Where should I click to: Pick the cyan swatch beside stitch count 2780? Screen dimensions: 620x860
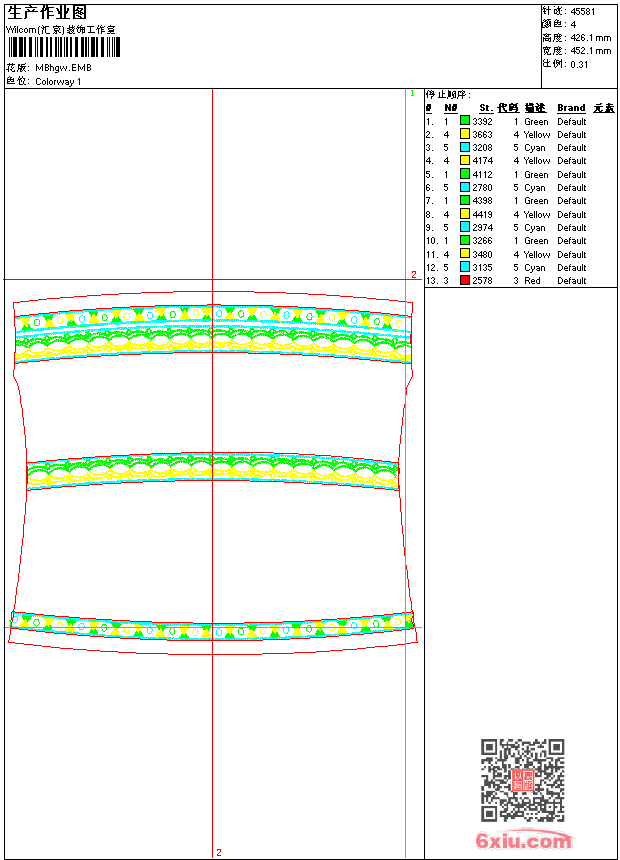point(465,187)
